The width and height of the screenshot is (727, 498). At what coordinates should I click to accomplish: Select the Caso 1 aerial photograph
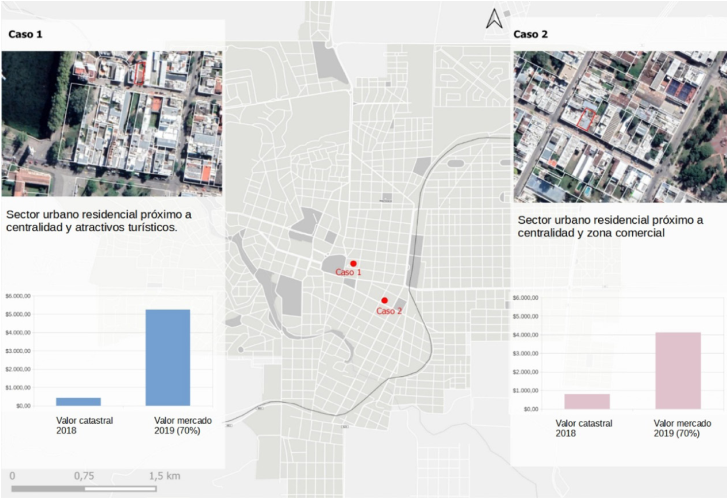point(112,124)
